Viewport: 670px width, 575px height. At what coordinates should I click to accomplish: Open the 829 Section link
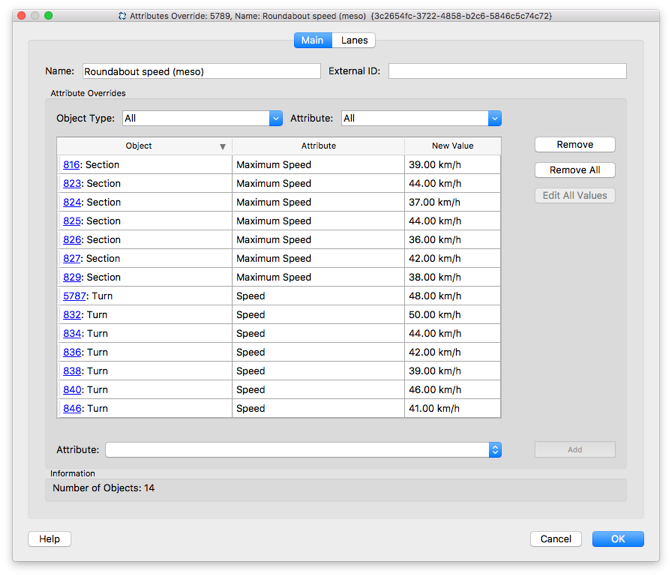pyautogui.click(x=72, y=277)
